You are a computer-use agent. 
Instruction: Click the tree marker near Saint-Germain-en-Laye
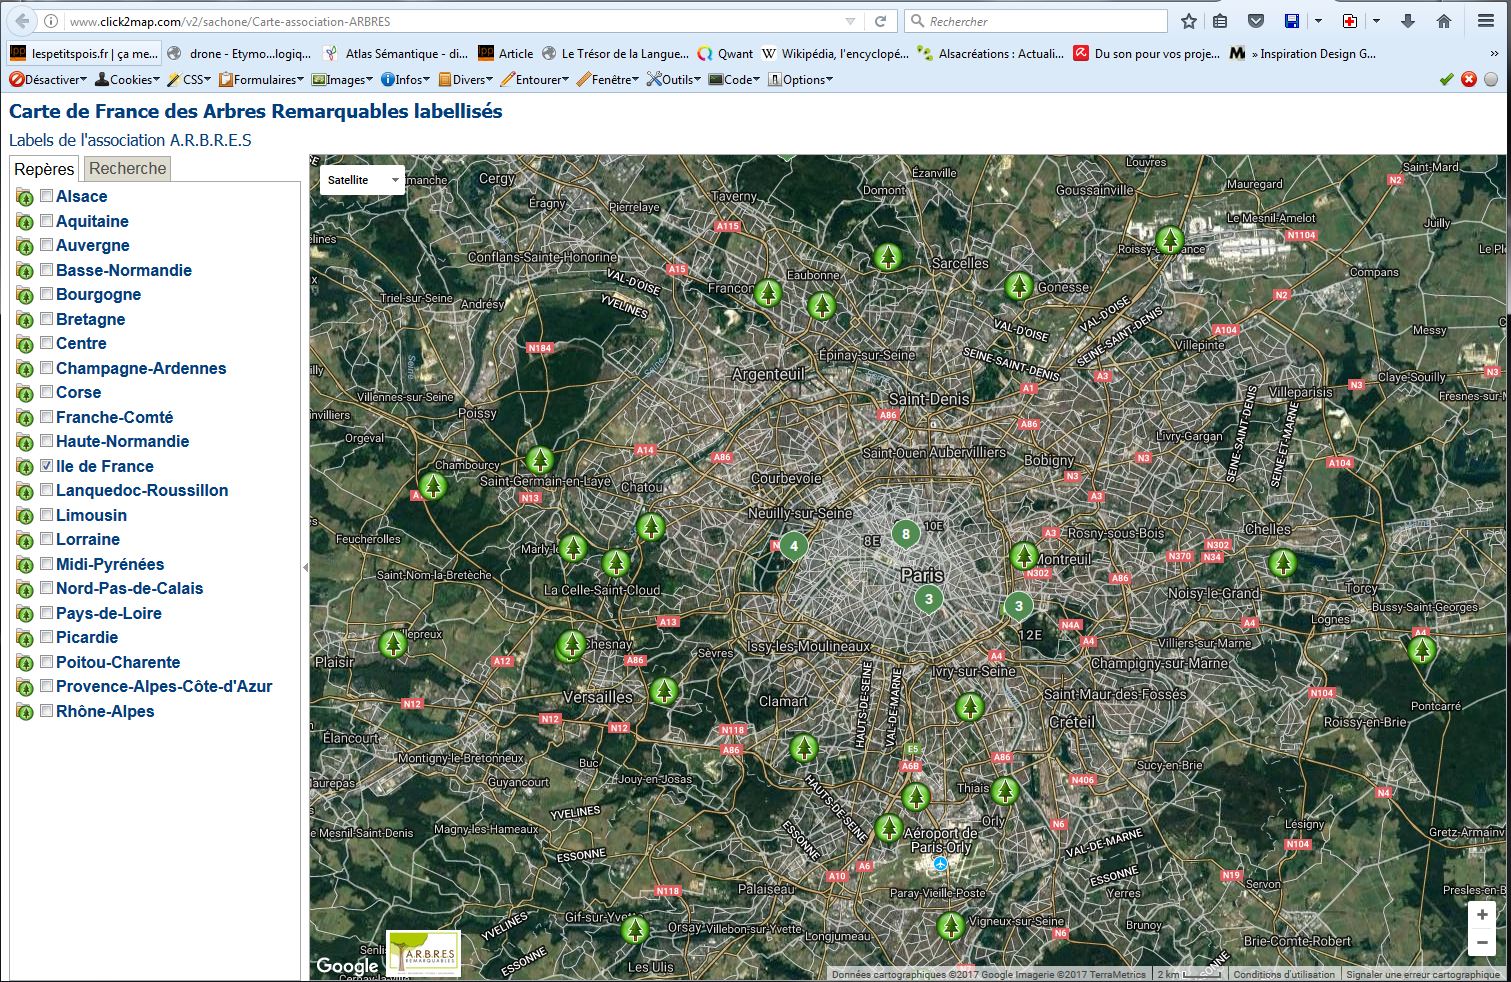(x=540, y=460)
